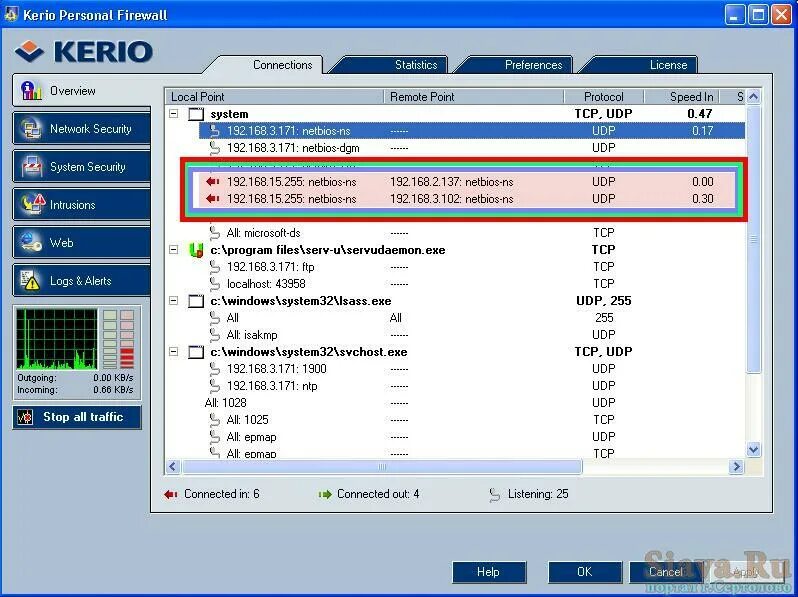
Task: Click the Kerio logo in the header
Action: point(84,51)
